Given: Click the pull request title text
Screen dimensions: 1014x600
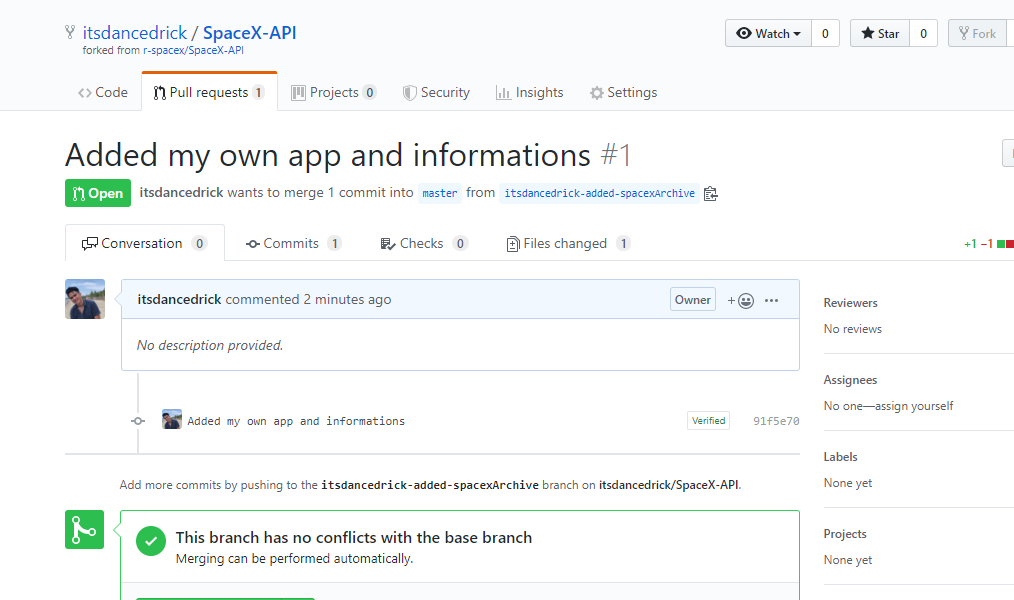Looking at the screenshot, I should pos(328,155).
